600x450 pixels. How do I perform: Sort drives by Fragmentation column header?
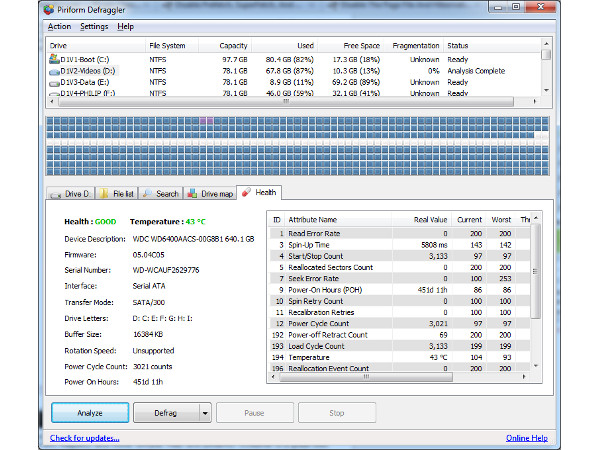(413, 46)
